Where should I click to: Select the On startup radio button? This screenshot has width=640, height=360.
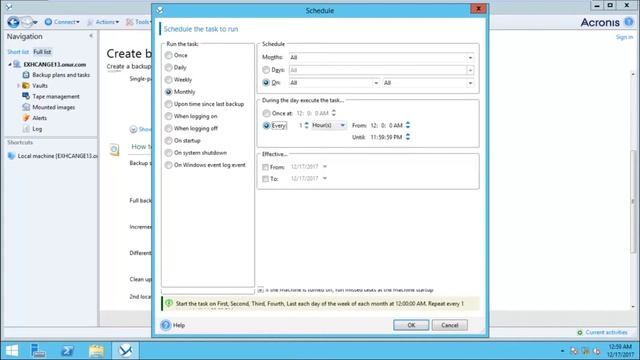pyautogui.click(x=169, y=140)
